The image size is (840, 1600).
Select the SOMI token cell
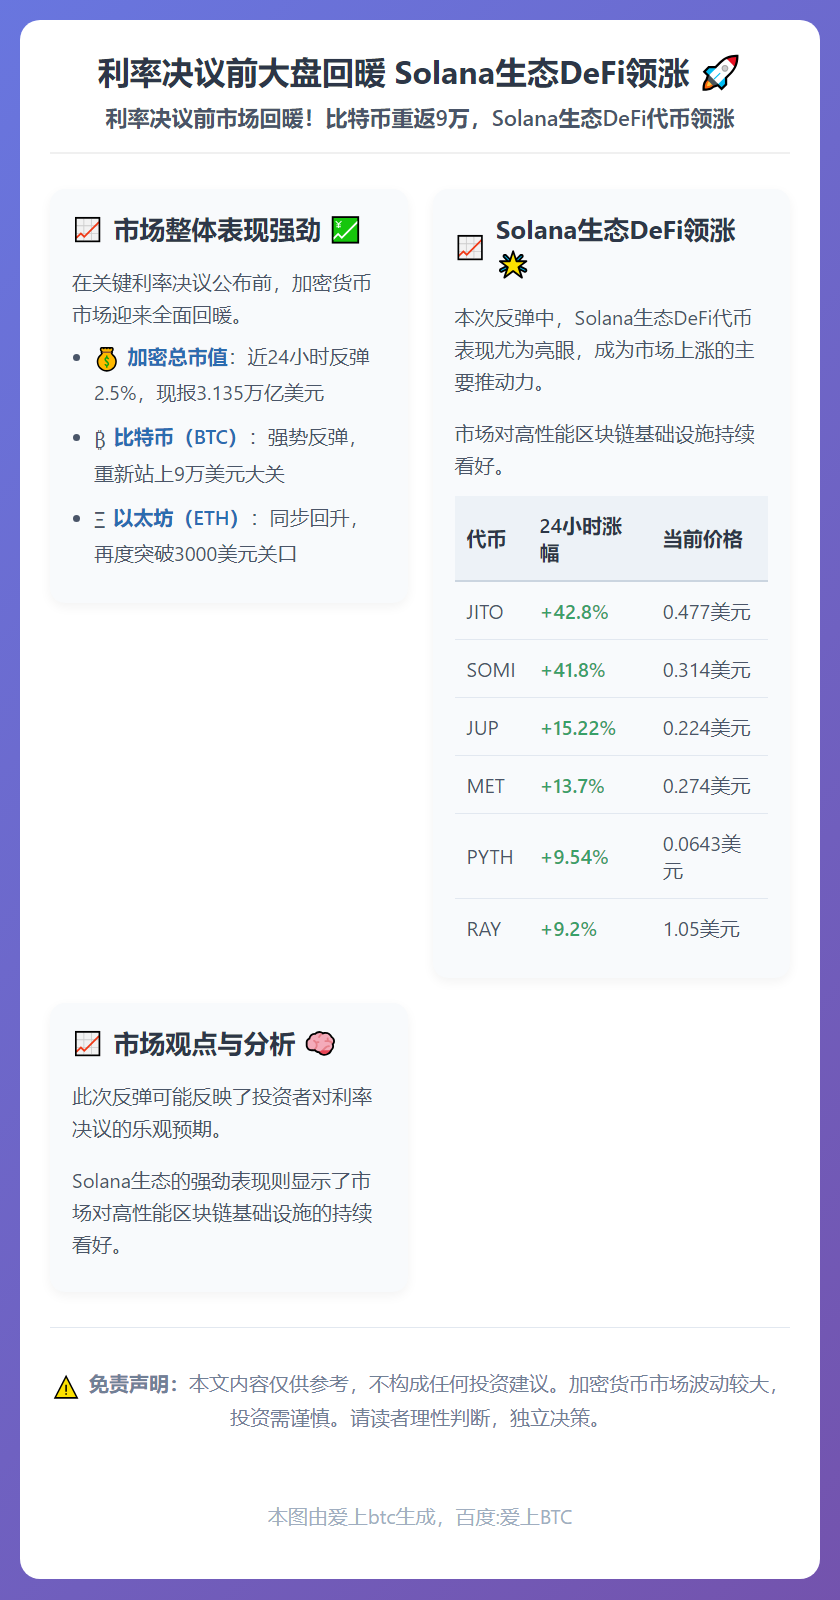pyautogui.click(x=491, y=670)
